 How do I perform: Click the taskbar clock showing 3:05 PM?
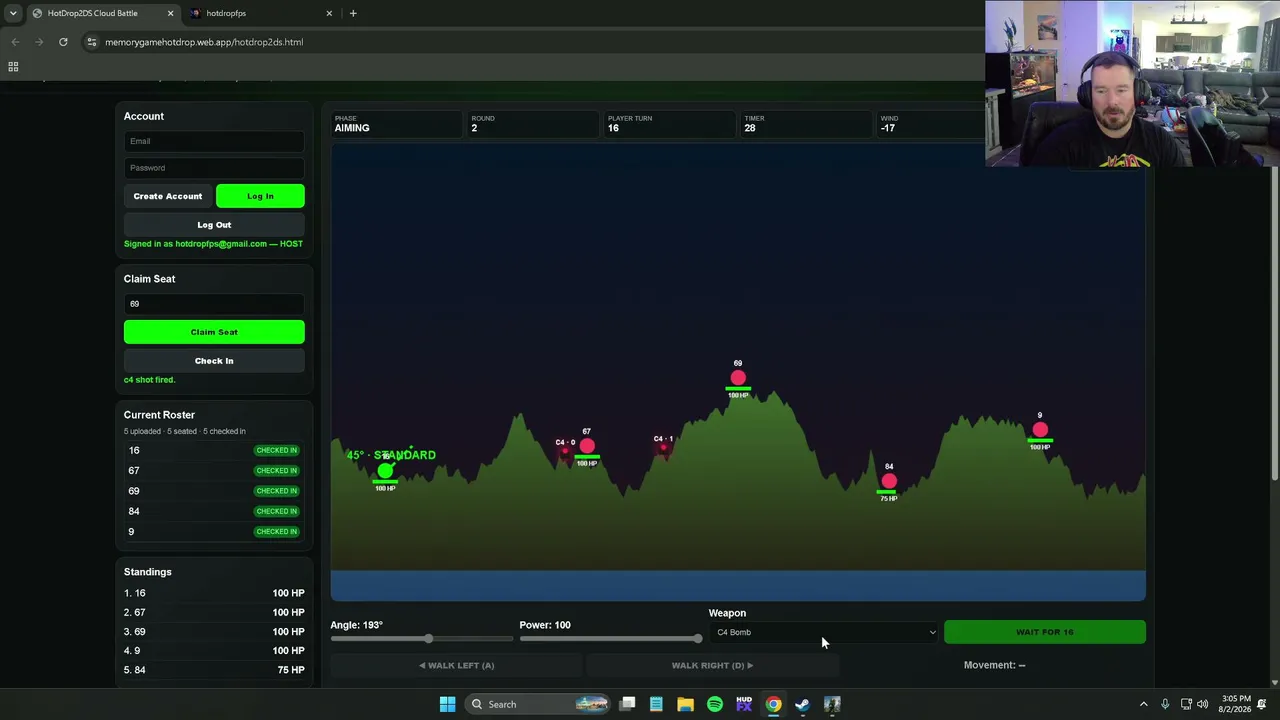1236,704
